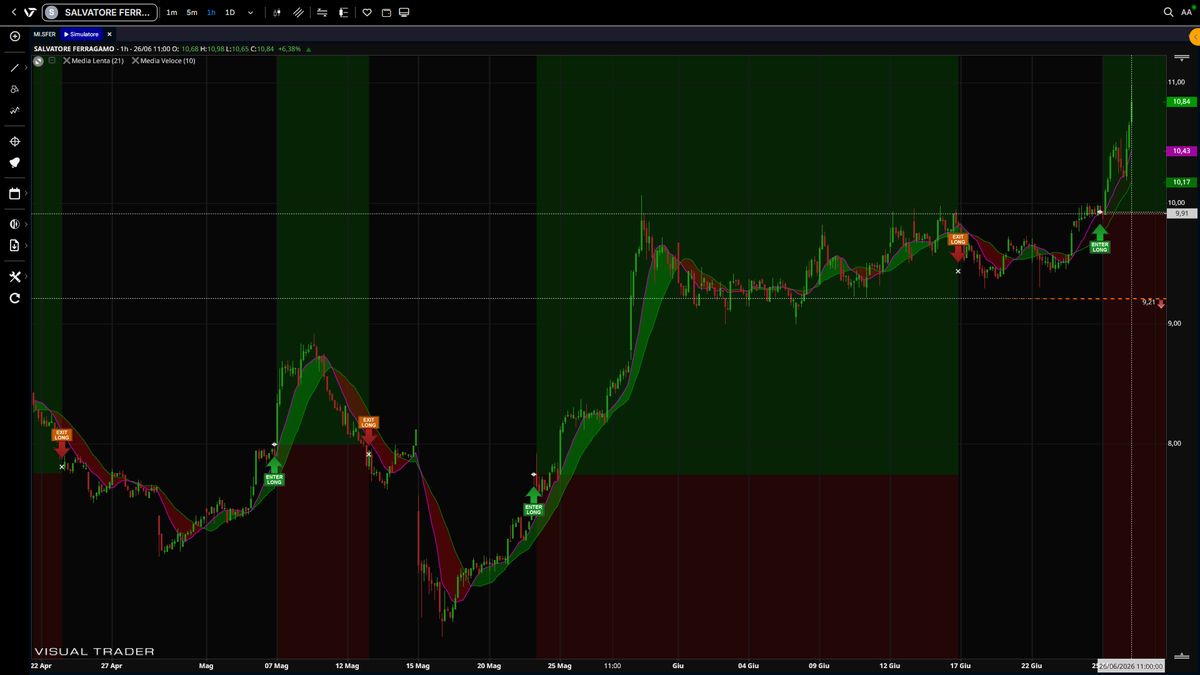Click the crosshair date label 26/06/2026 11:00:00
1200x675 pixels.
tap(1131, 665)
